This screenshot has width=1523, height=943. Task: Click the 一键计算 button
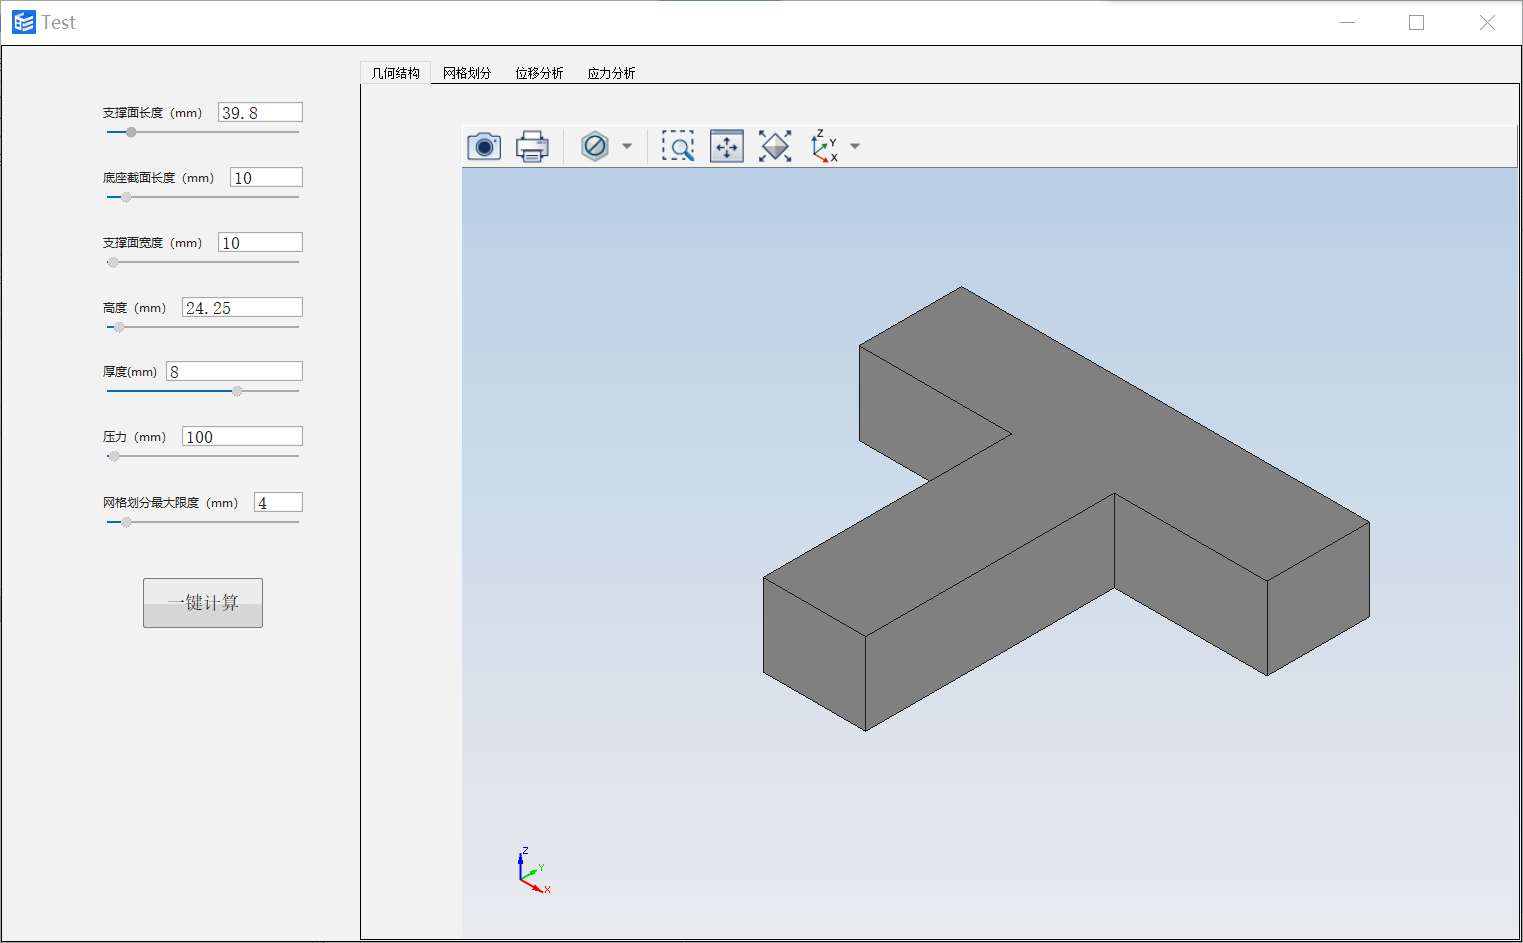[203, 603]
